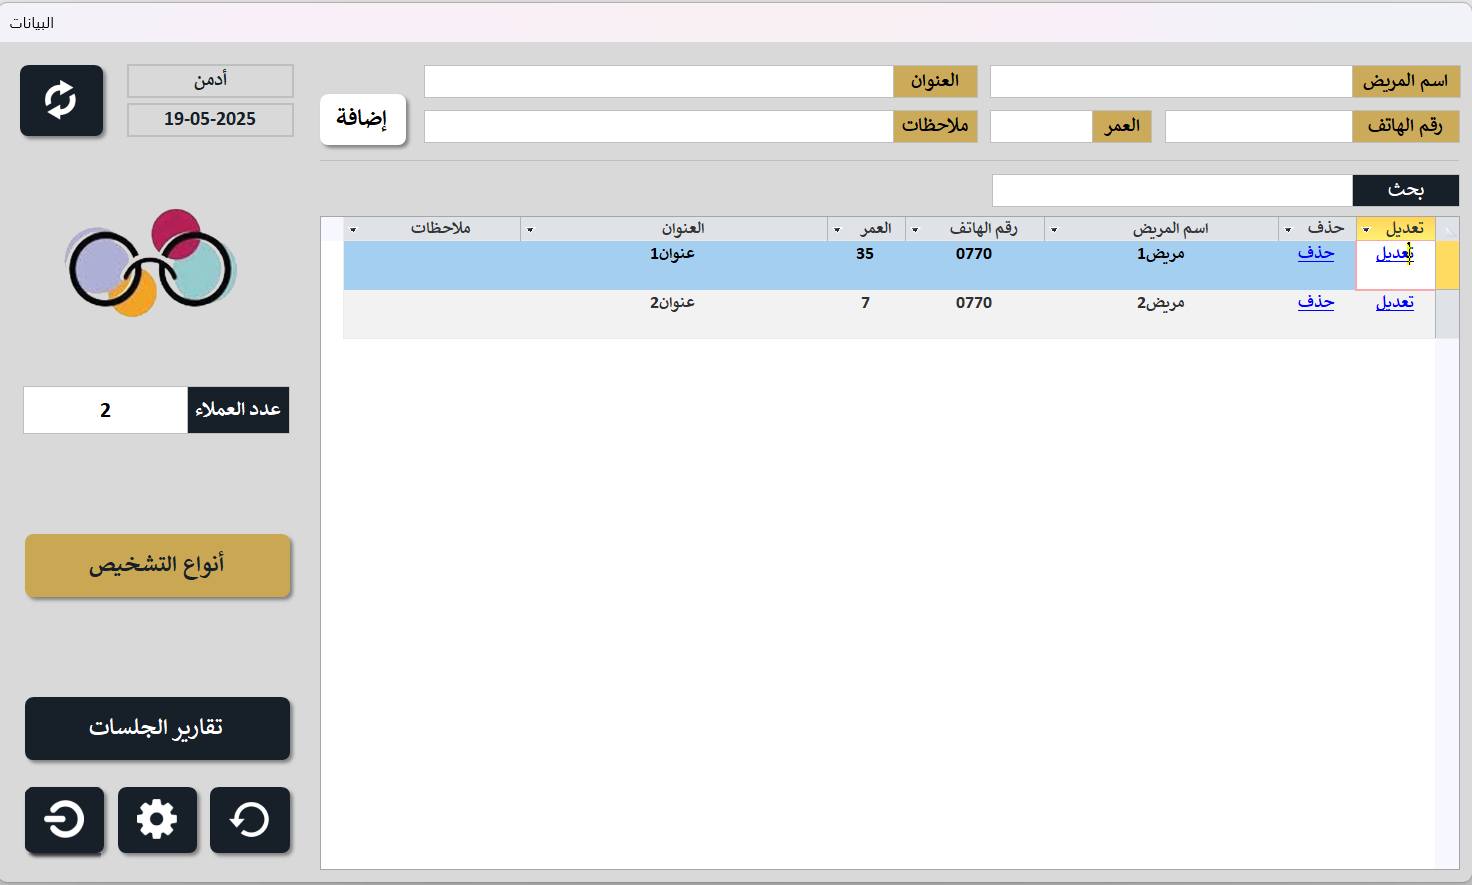The width and height of the screenshot is (1472, 885).
Task: Open تقارير الجلسات session reports
Action: tap(158, 728)
